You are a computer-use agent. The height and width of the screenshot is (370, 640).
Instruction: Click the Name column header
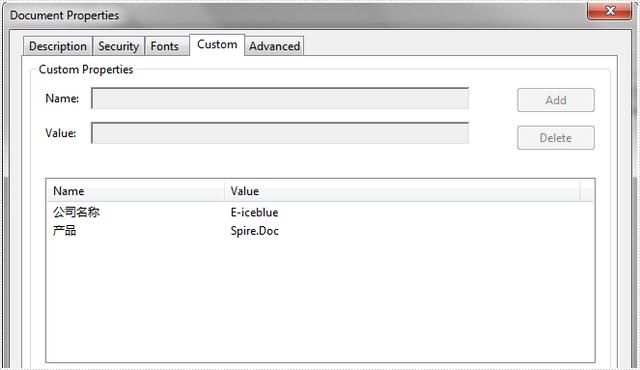pyautogui.click(x=136, y=191)
